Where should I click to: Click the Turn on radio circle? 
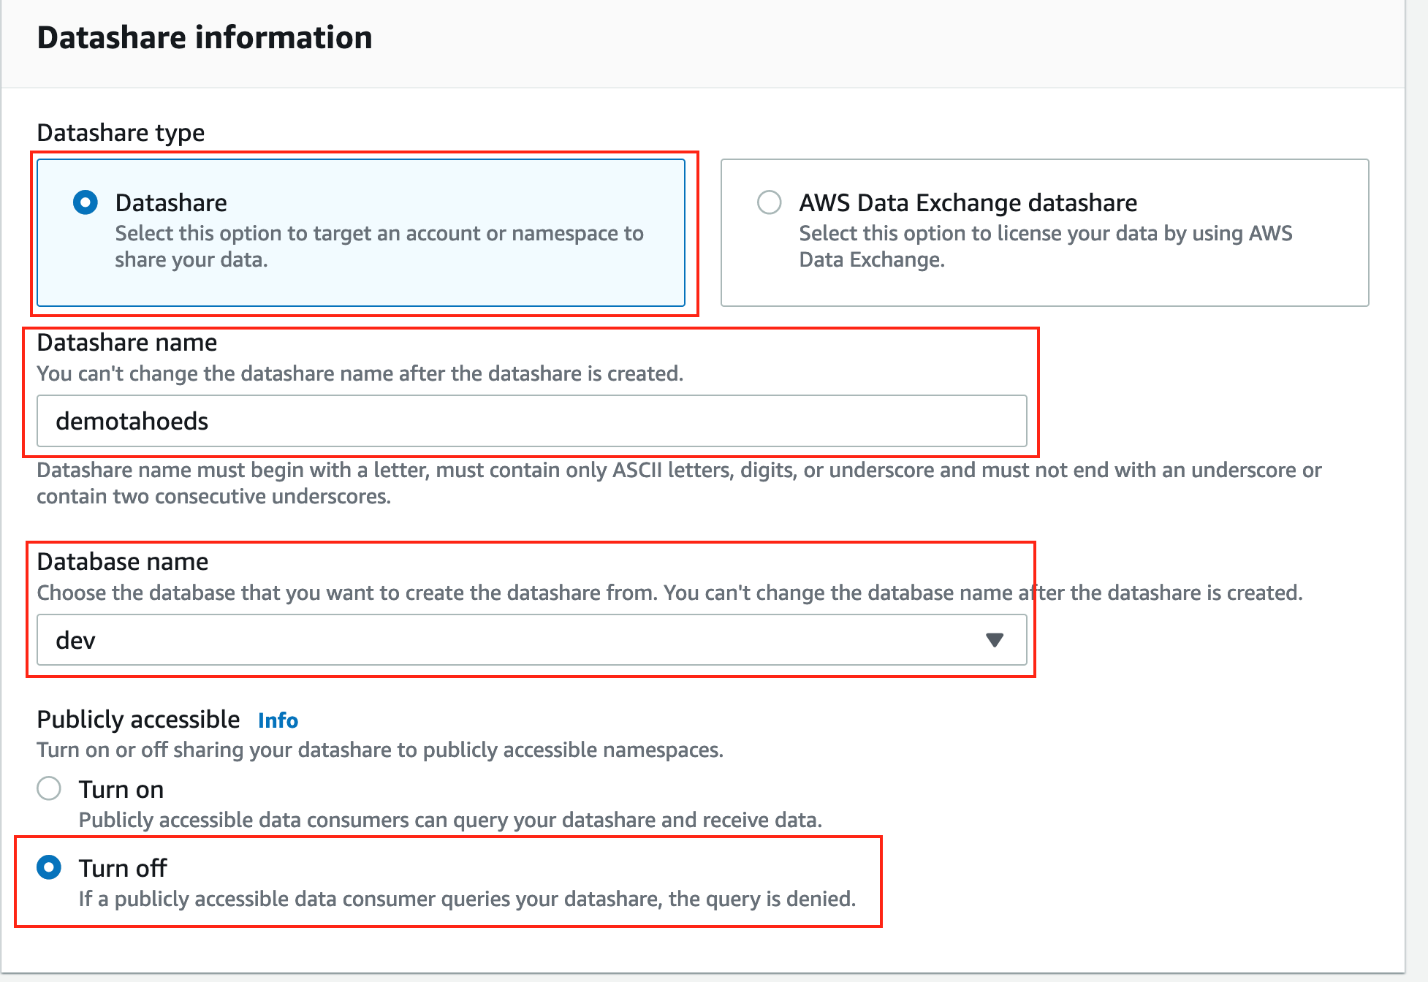click(48, 788)
